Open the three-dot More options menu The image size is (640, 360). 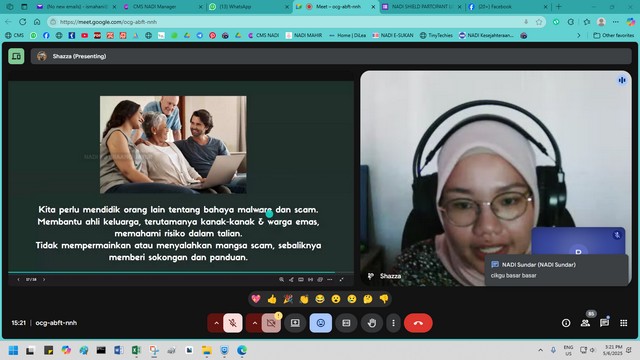coord(393,323)
